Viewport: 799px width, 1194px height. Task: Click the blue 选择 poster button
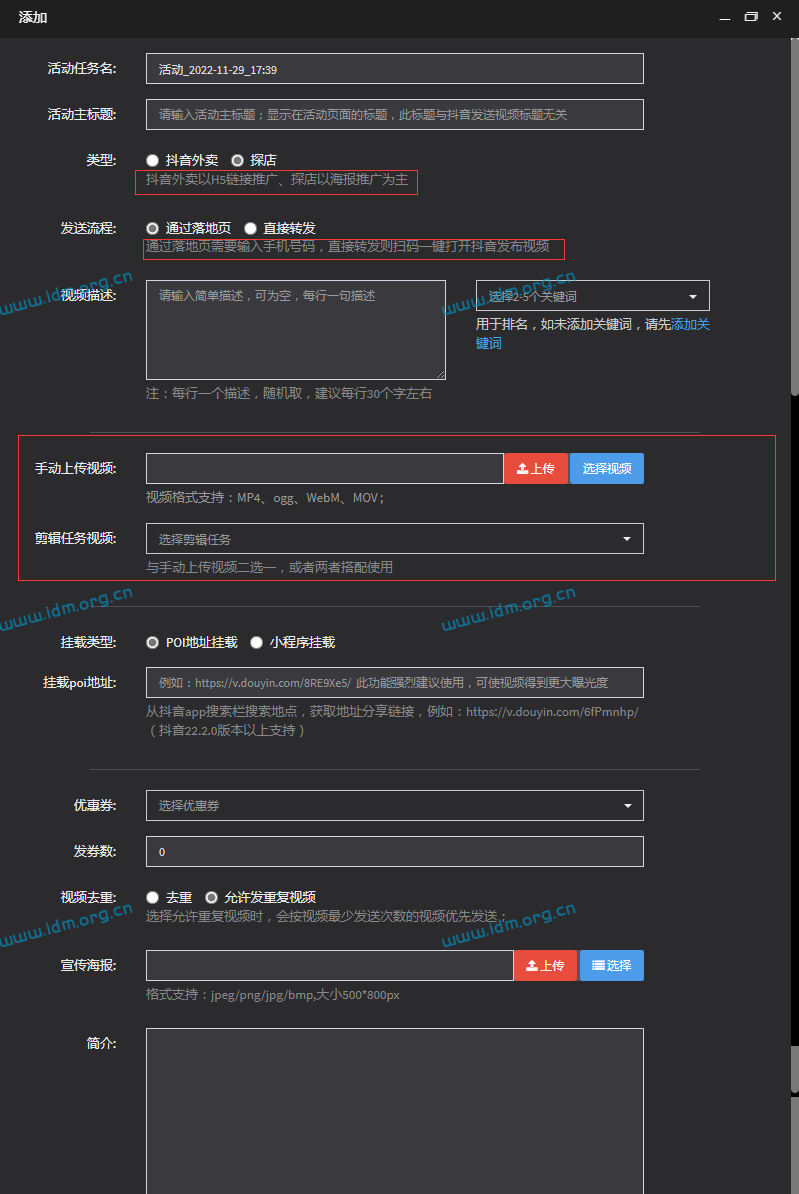pos(612,966)
